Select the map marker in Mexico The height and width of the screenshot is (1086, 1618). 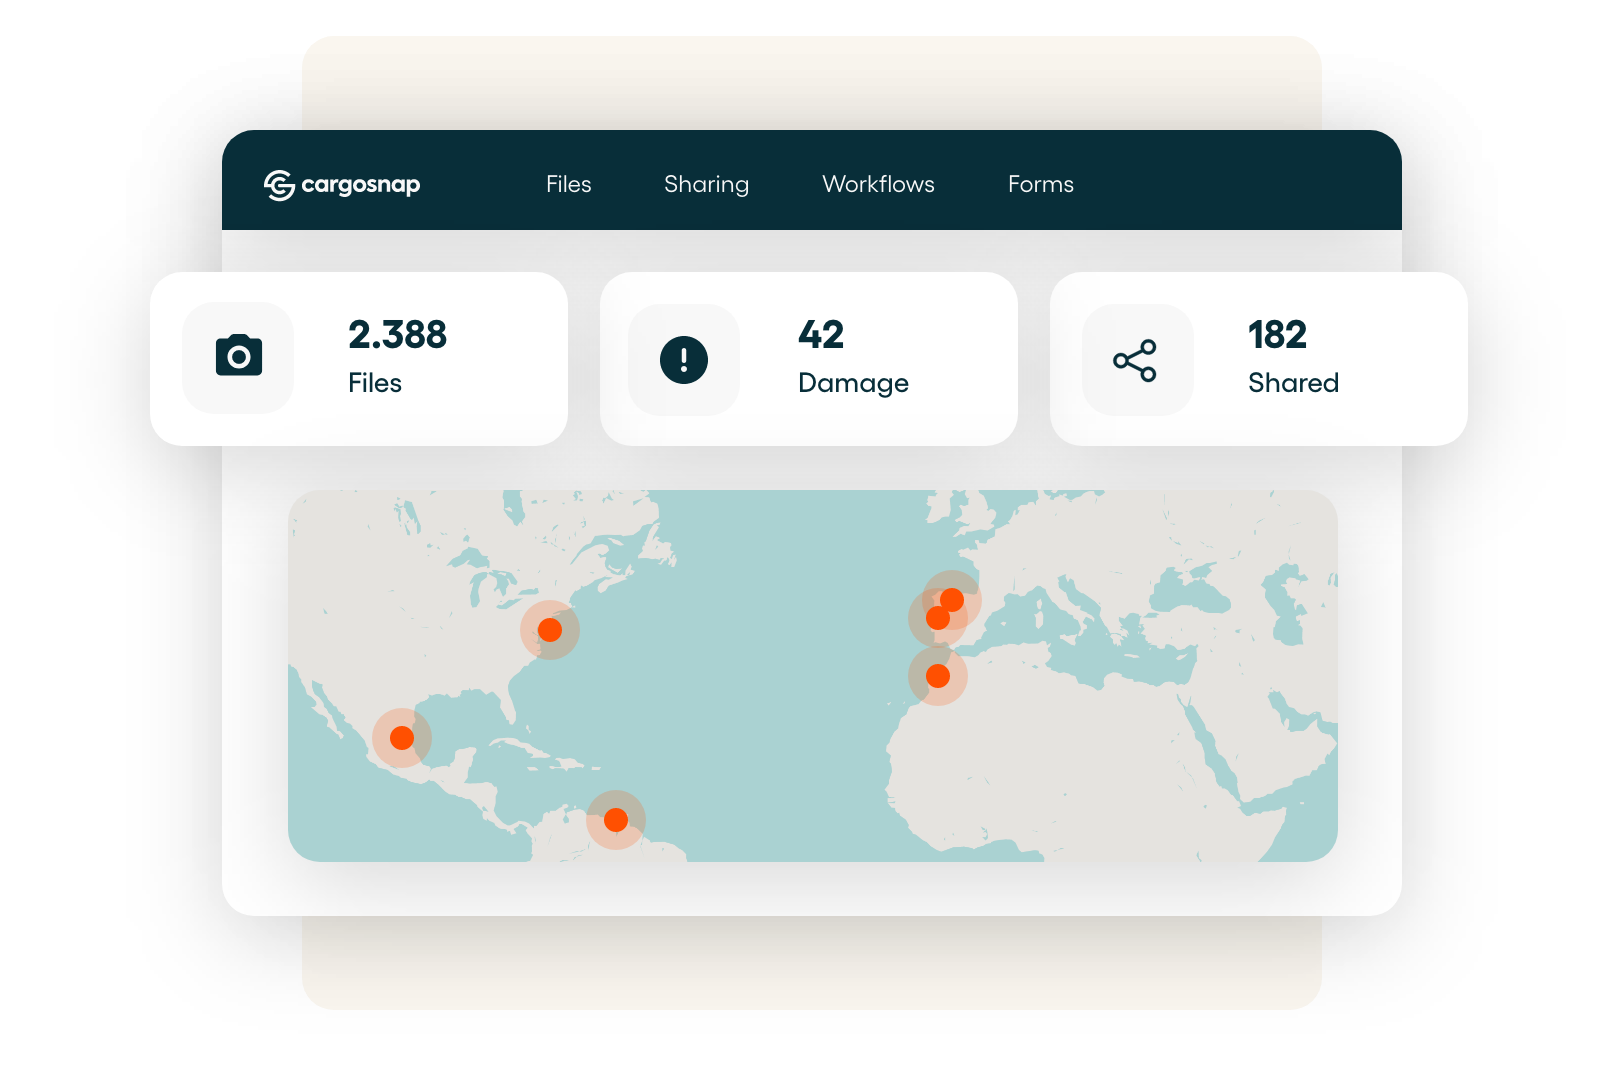pos(402,738)
